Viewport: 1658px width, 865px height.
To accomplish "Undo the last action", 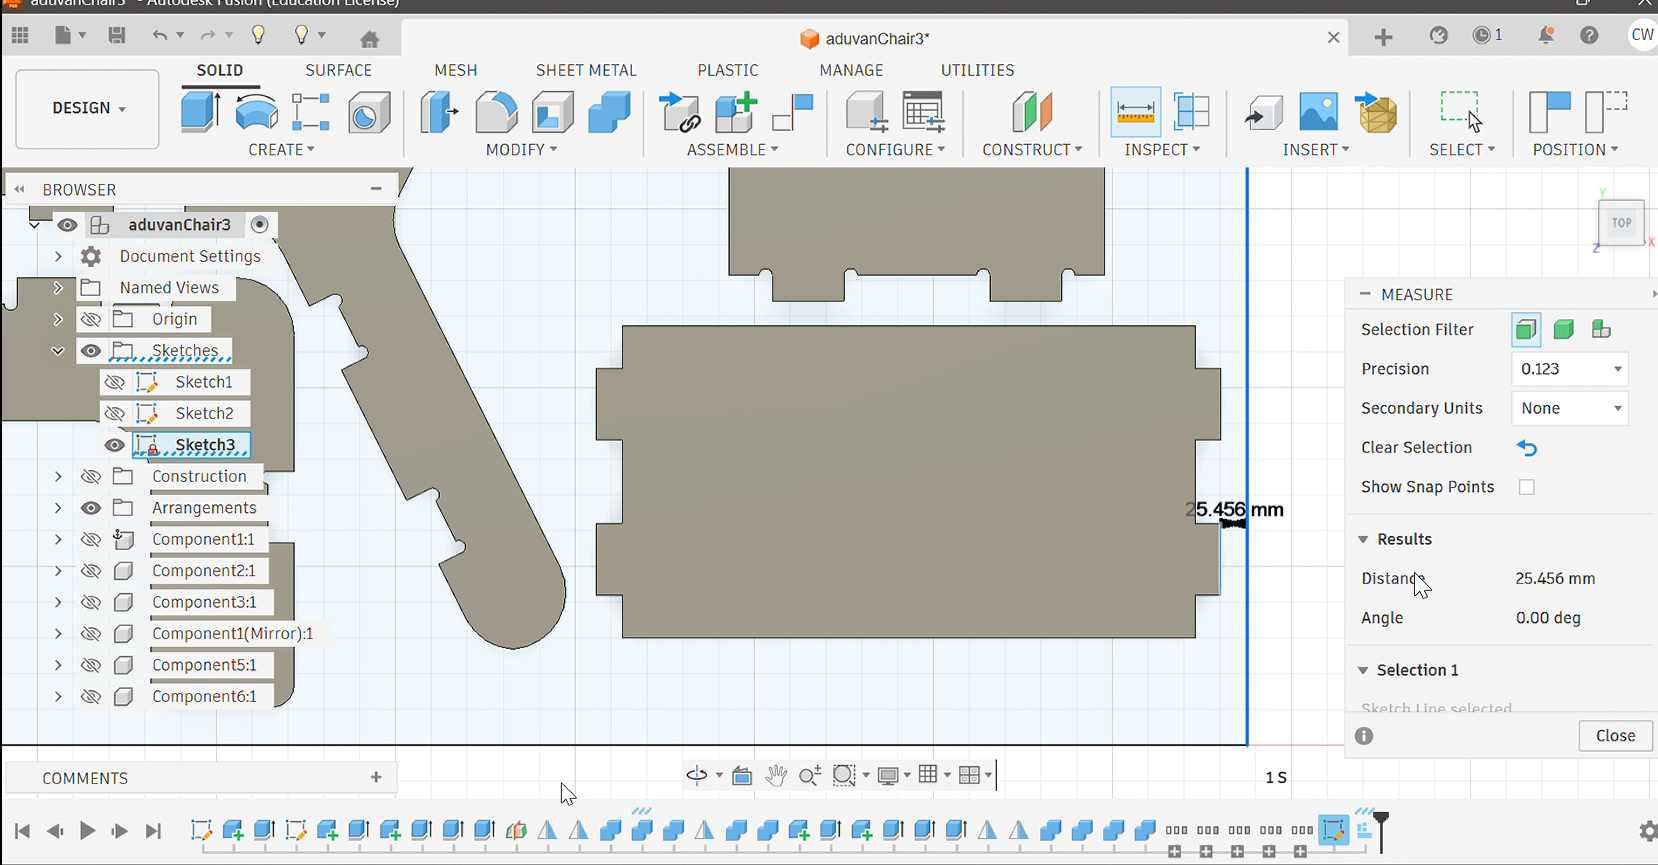I will [x=160, y=36].
